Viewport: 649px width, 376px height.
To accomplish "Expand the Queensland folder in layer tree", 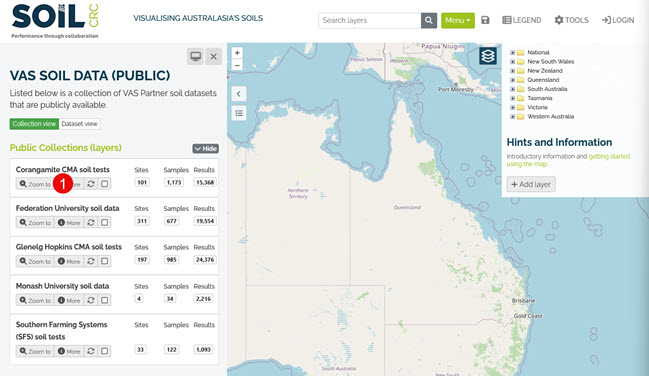I will coord(512,80).
